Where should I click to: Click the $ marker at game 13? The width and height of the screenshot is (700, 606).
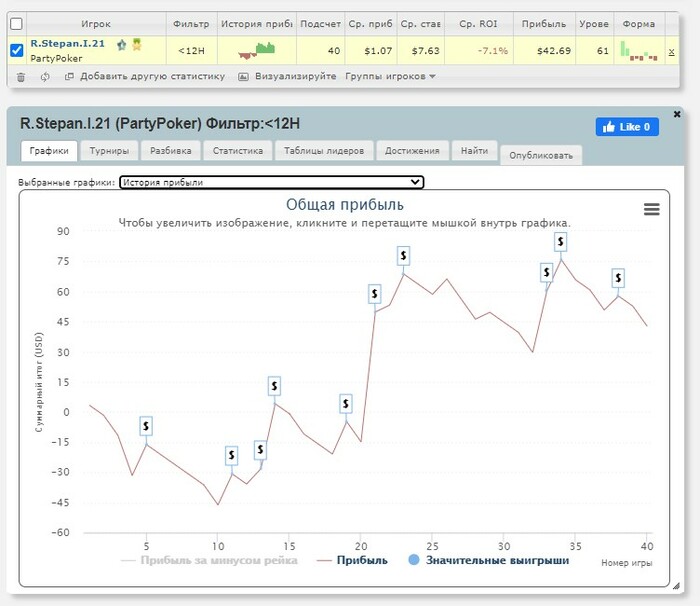260,449
